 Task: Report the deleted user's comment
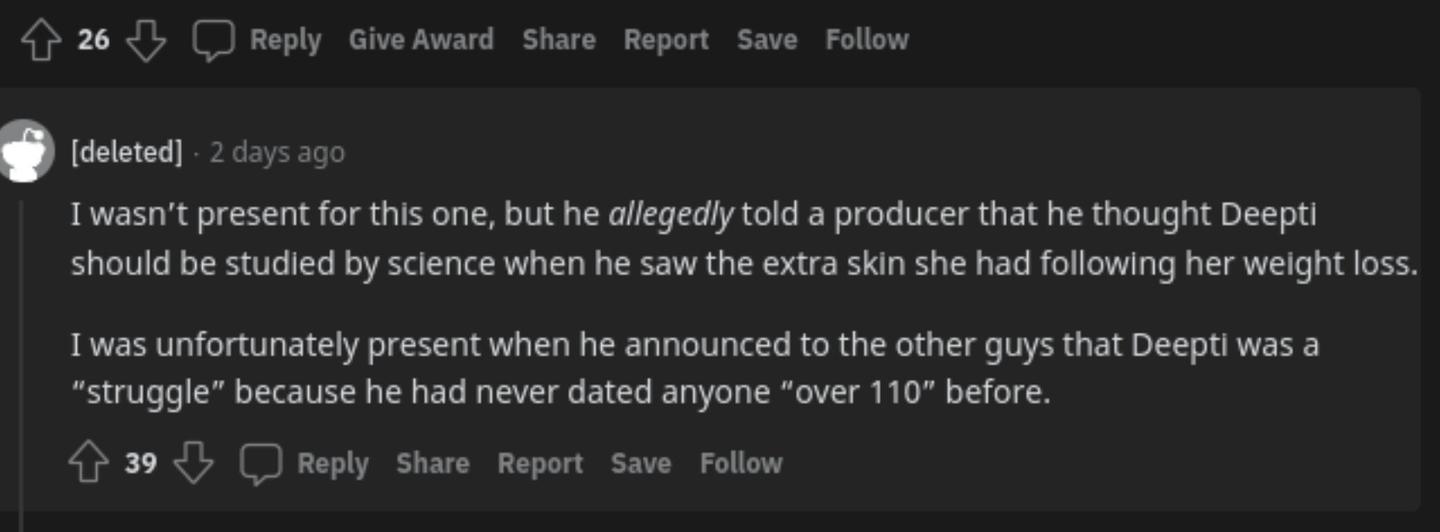pyautogui.click(x=540, y=463)
